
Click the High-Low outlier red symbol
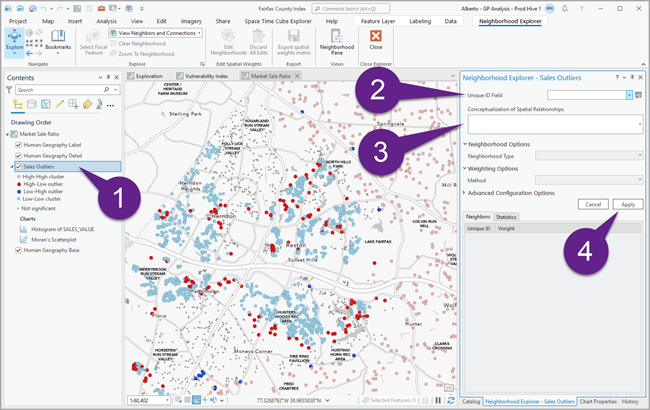point(17,184)
